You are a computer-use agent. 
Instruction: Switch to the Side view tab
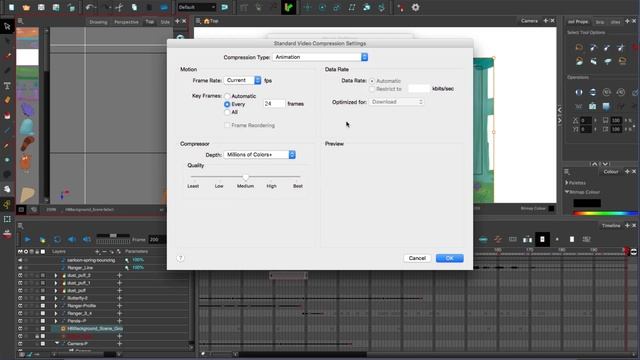pos(165,22)
